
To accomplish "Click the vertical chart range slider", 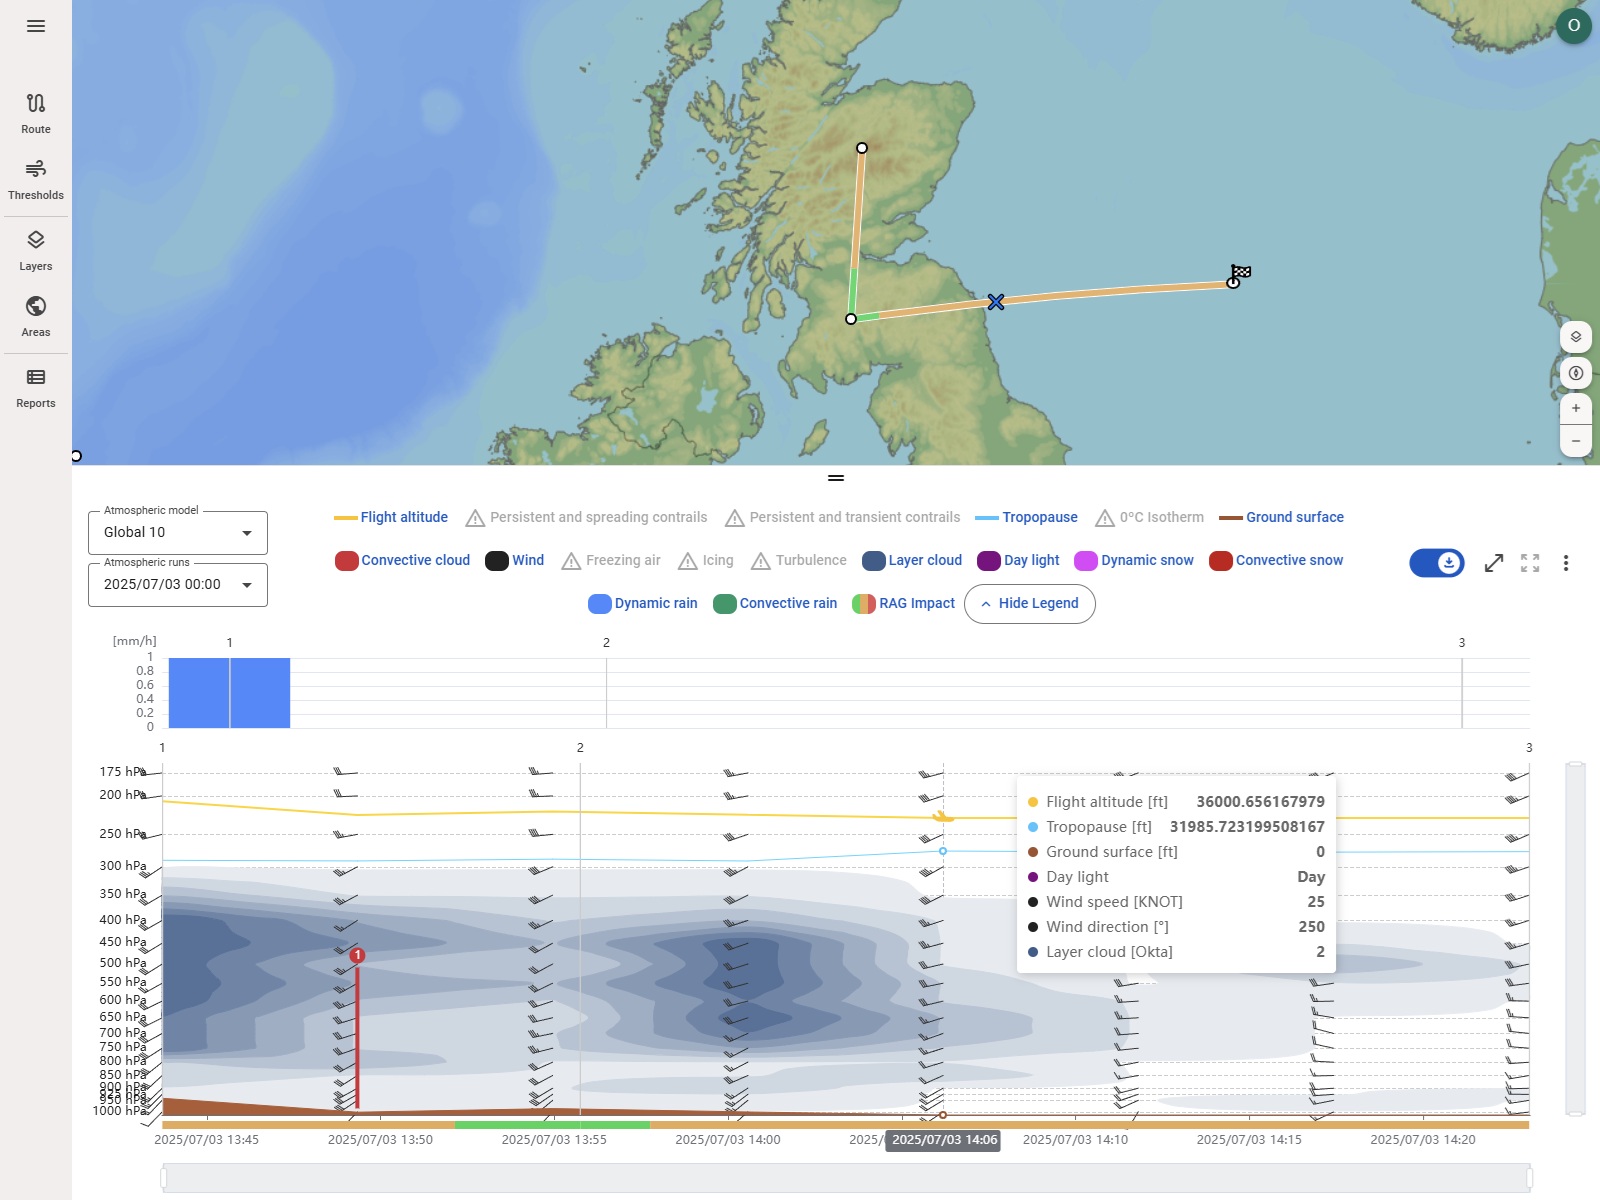I will 1576,939.
